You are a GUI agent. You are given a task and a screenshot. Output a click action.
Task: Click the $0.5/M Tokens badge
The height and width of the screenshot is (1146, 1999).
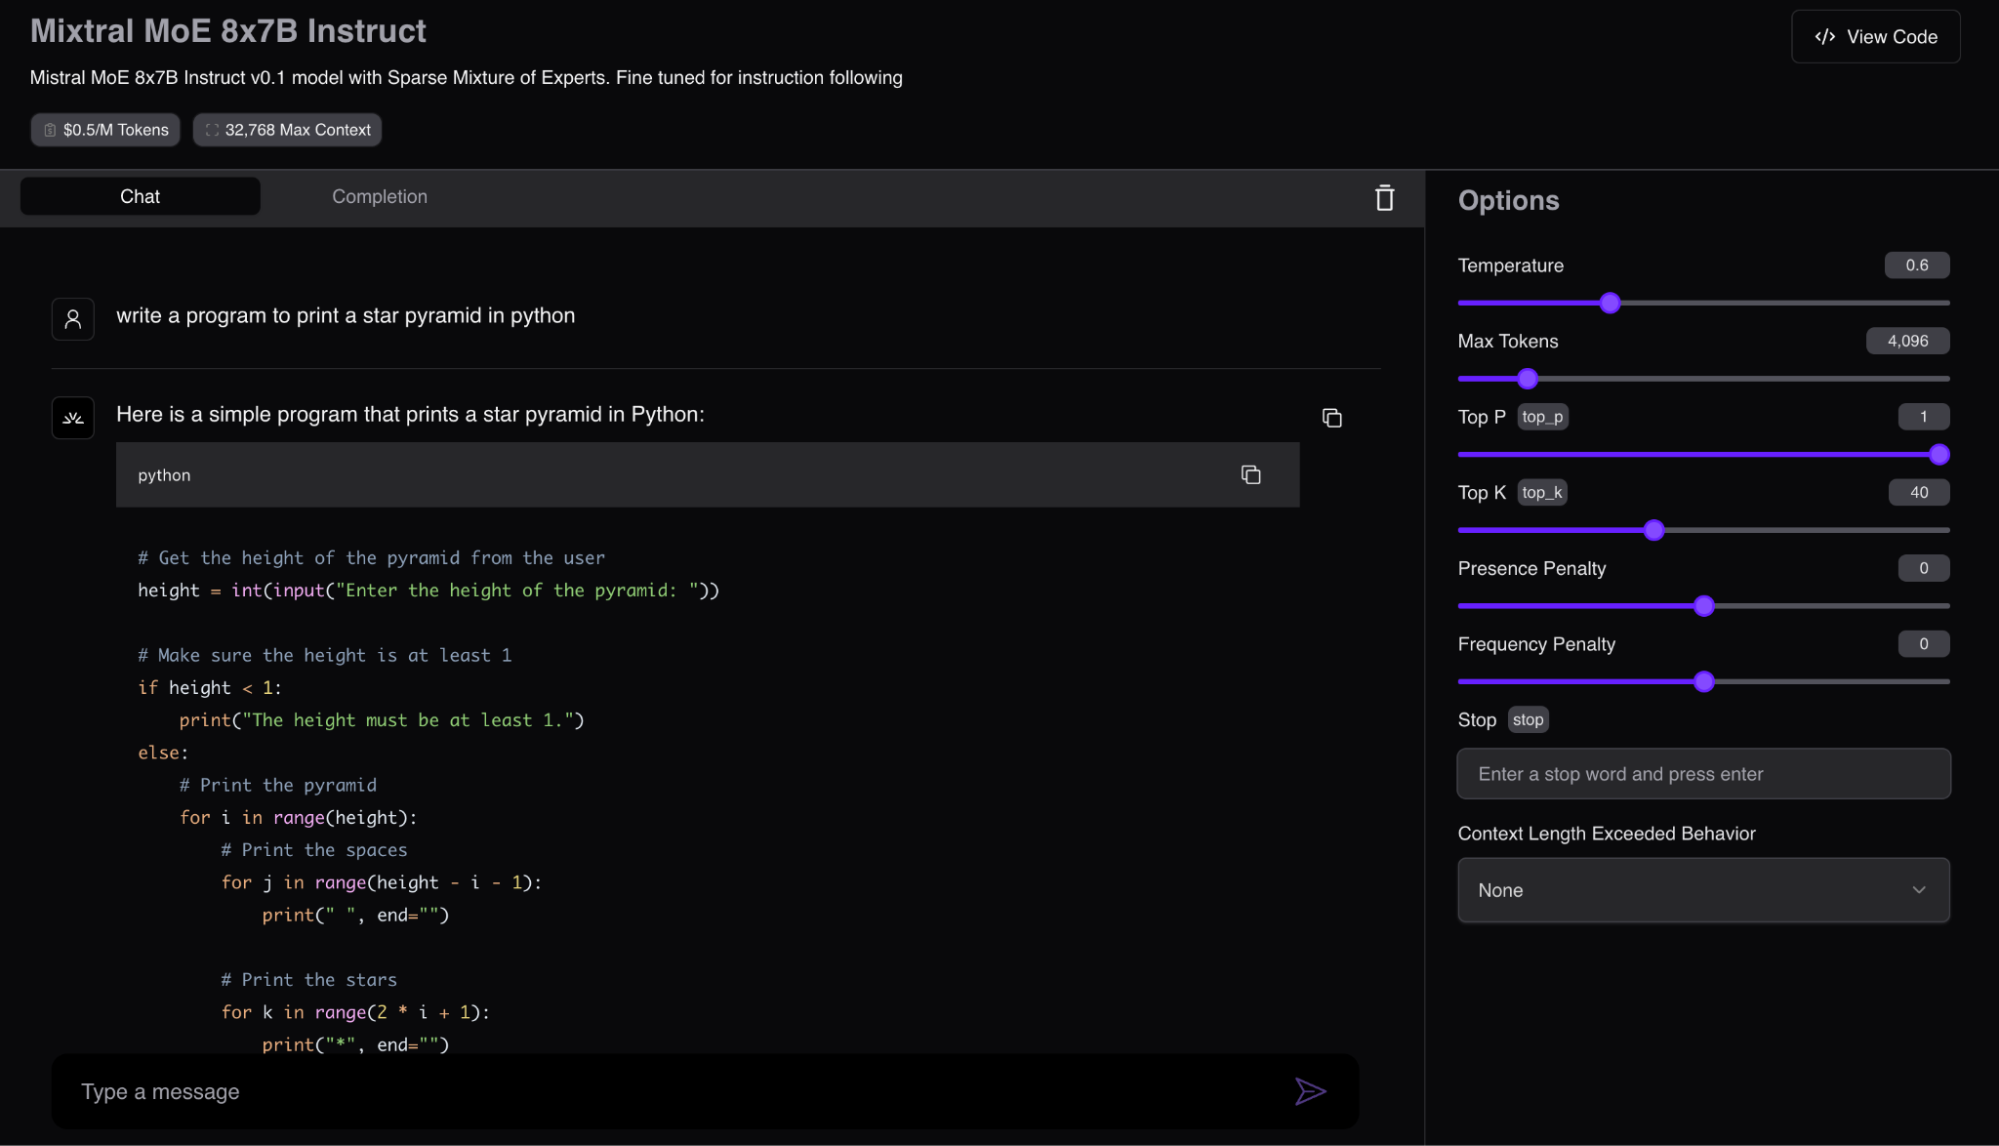105,130
